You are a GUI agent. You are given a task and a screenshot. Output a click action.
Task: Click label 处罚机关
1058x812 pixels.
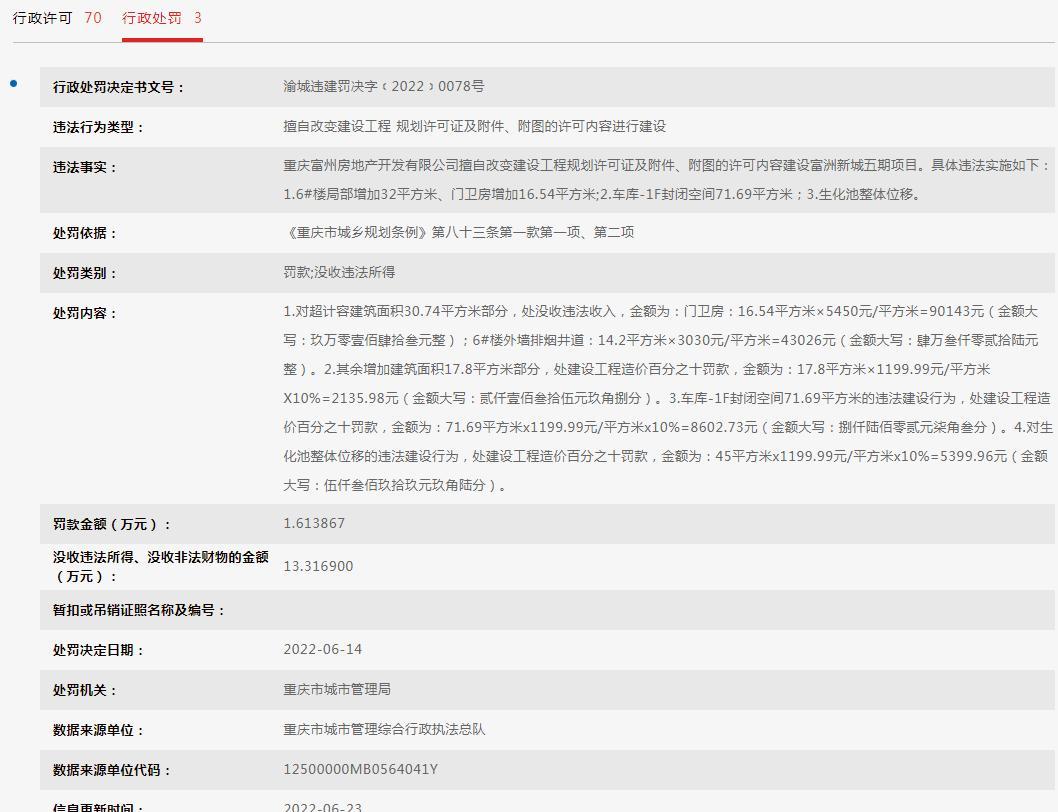click(x=84, y=690)
